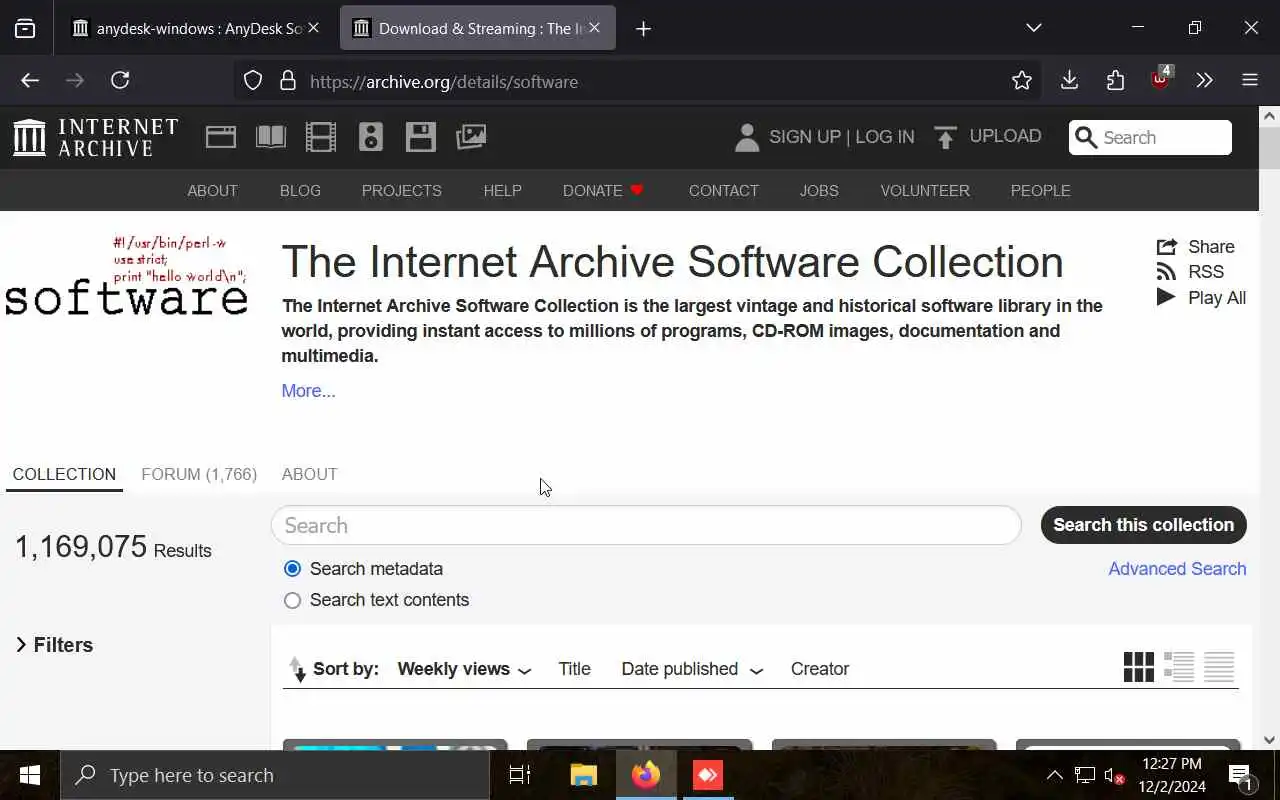Image resolution: width=1280 pixels, height=800 pixels.
Task: Sort results by Title
Action: click(574, 669)
